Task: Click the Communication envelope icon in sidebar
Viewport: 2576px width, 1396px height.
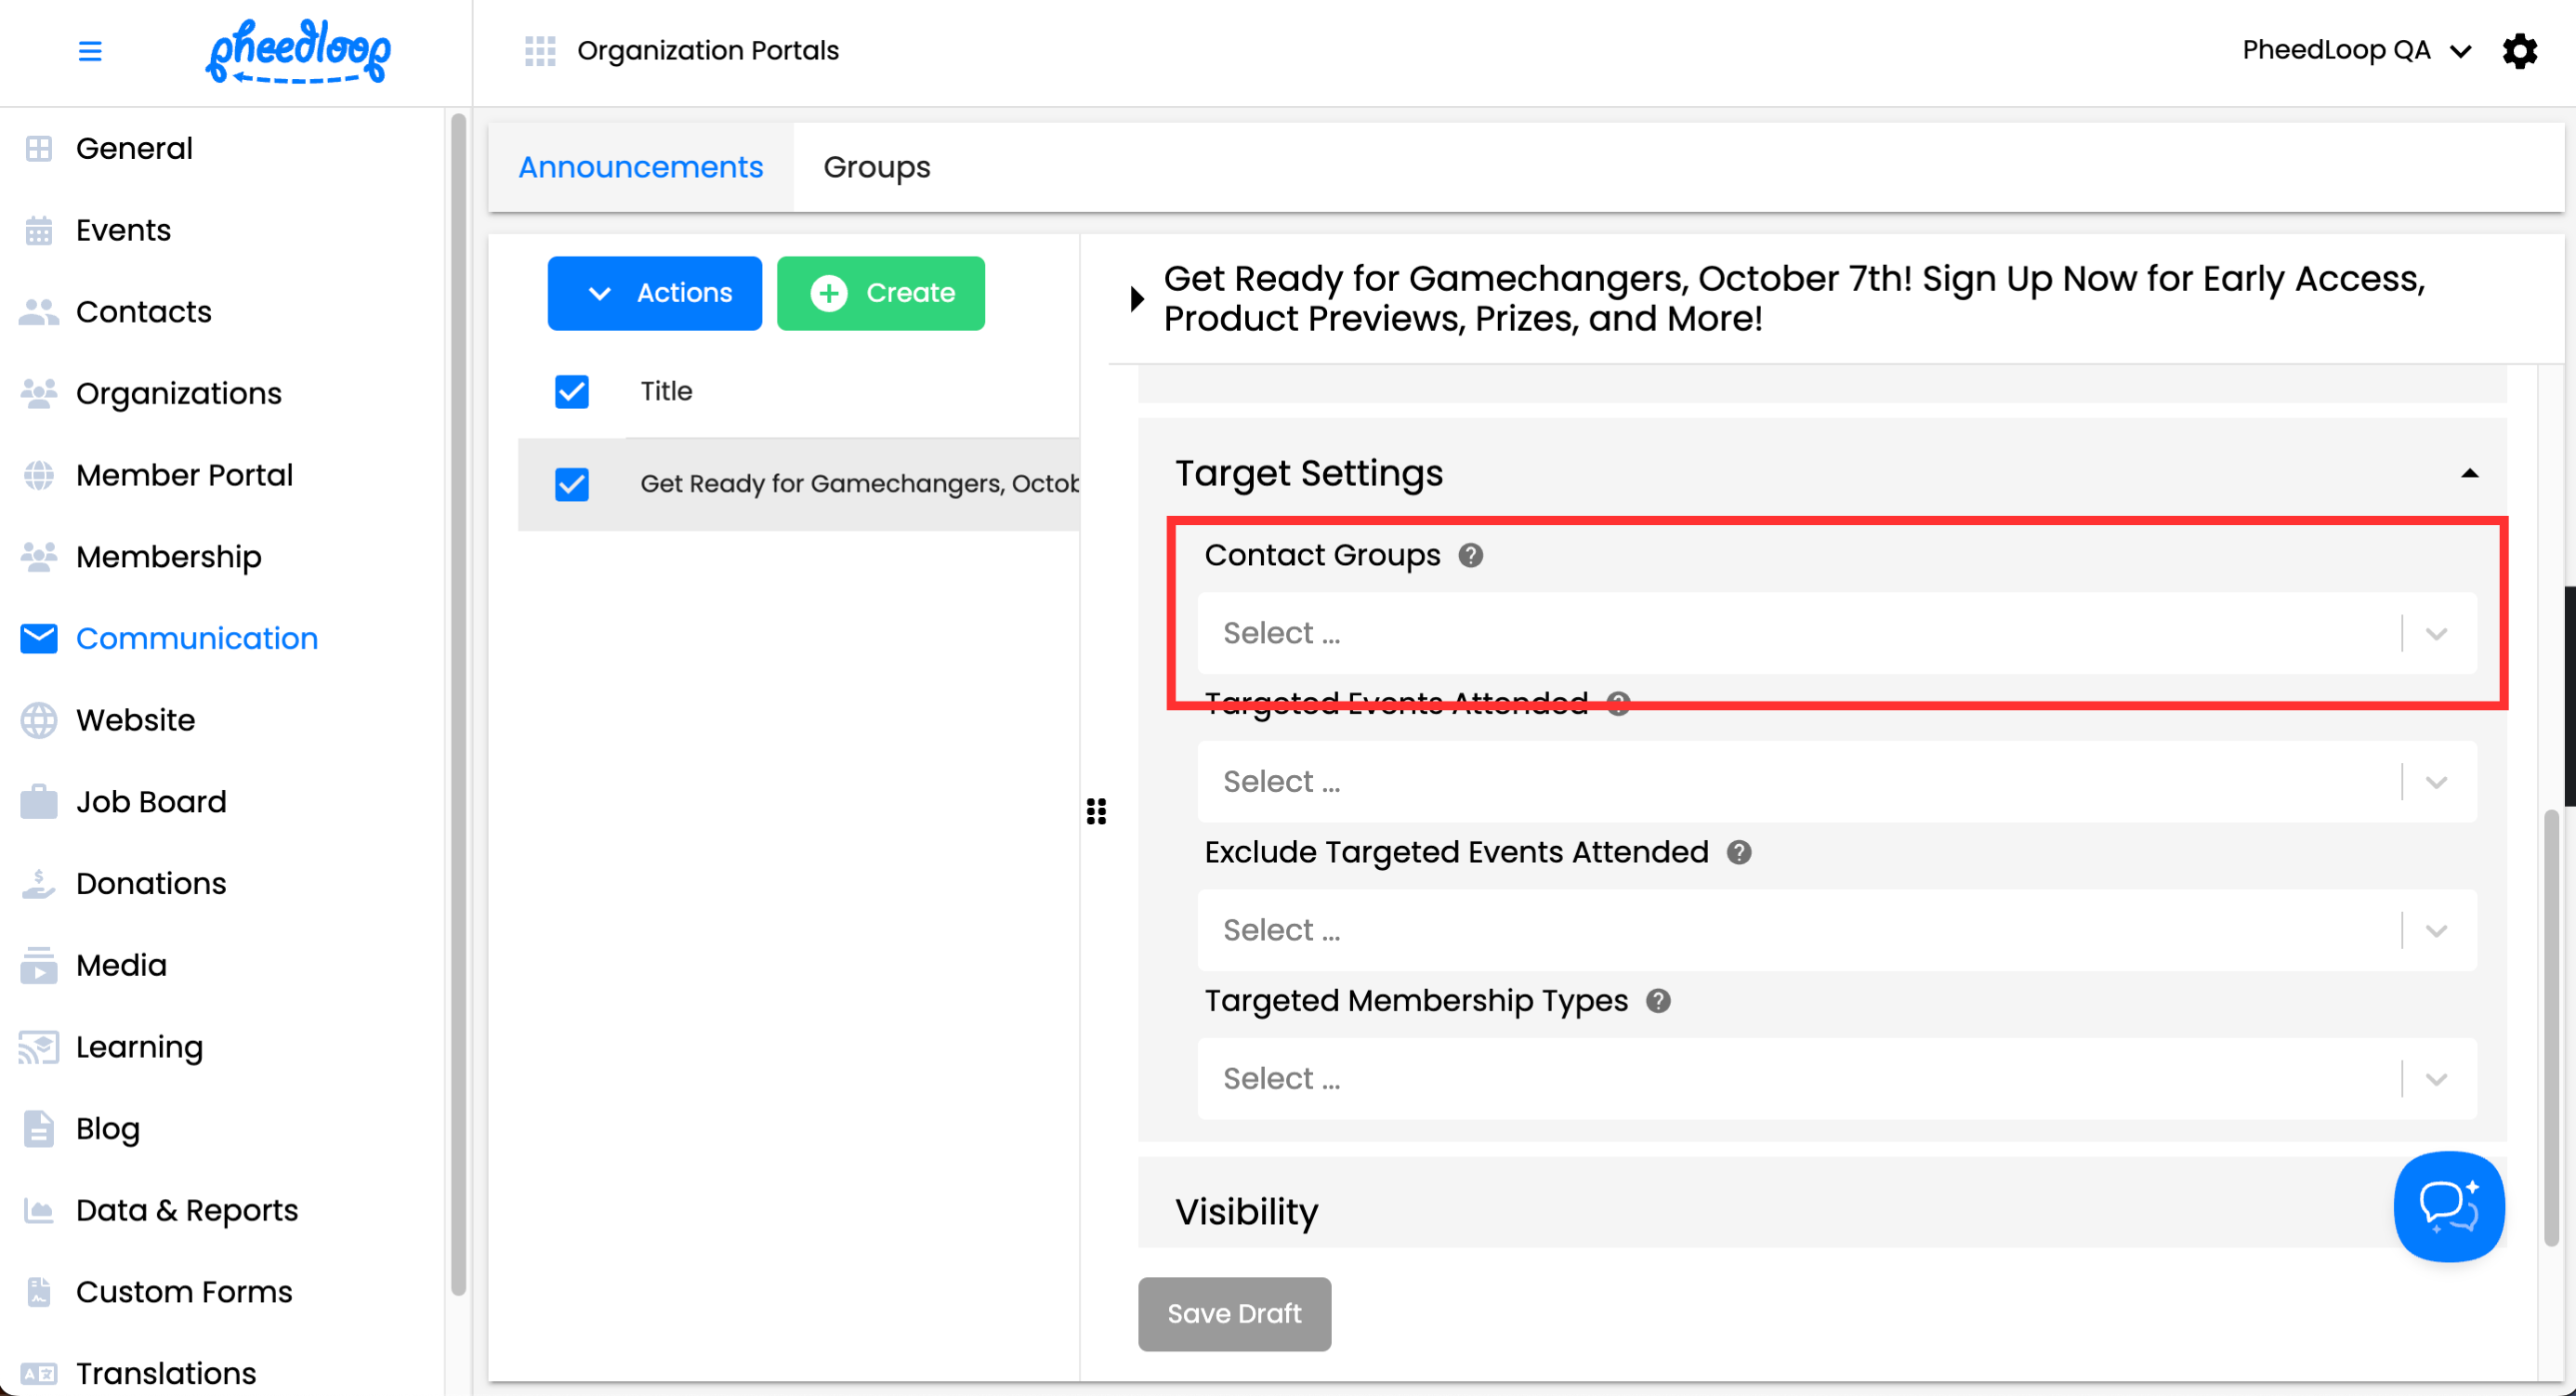Action: pos(39,638)
